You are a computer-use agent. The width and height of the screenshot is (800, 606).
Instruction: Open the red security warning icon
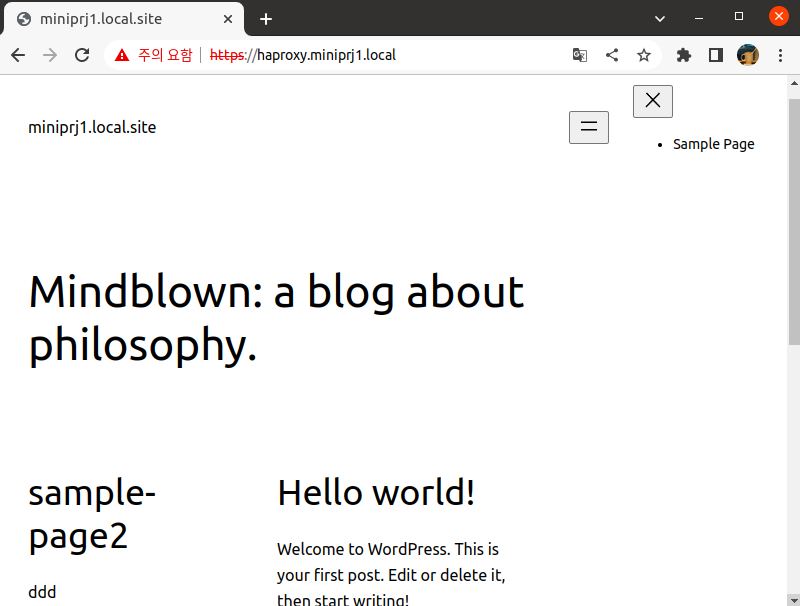click(122, 55)
